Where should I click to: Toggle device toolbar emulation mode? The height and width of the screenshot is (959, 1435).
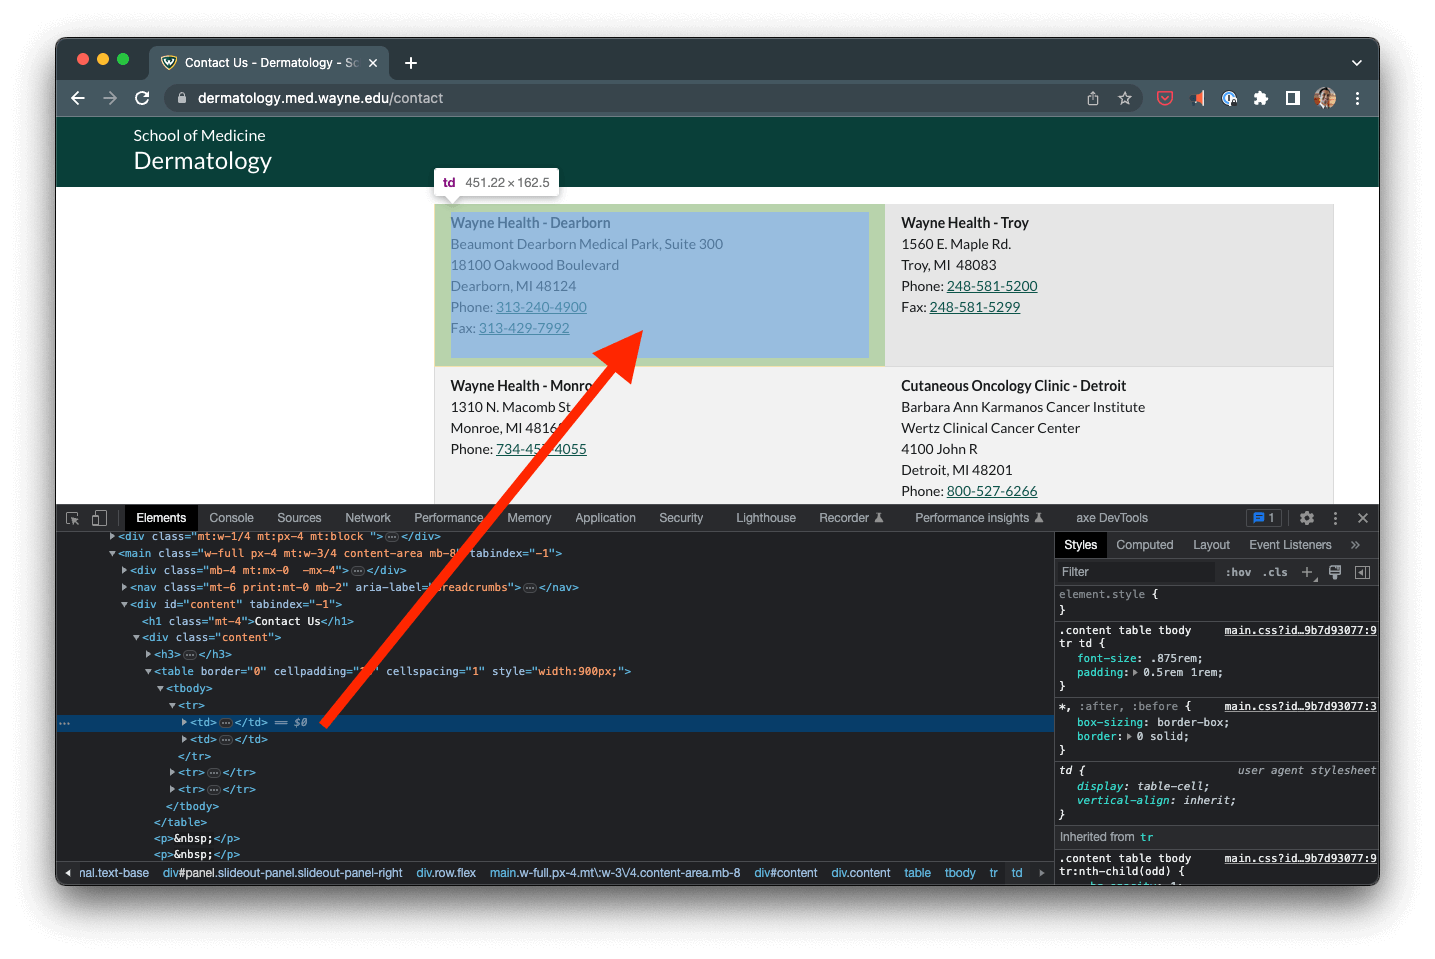98,517
